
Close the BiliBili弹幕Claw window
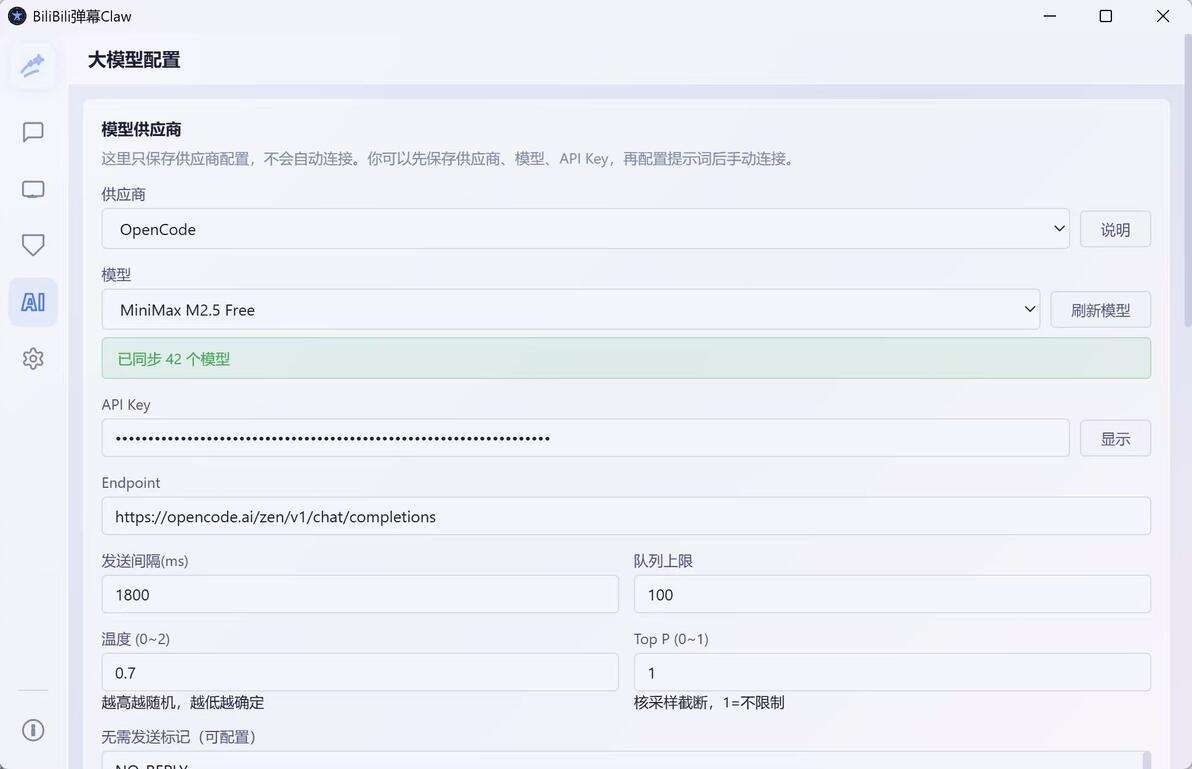coord(1162,16)
